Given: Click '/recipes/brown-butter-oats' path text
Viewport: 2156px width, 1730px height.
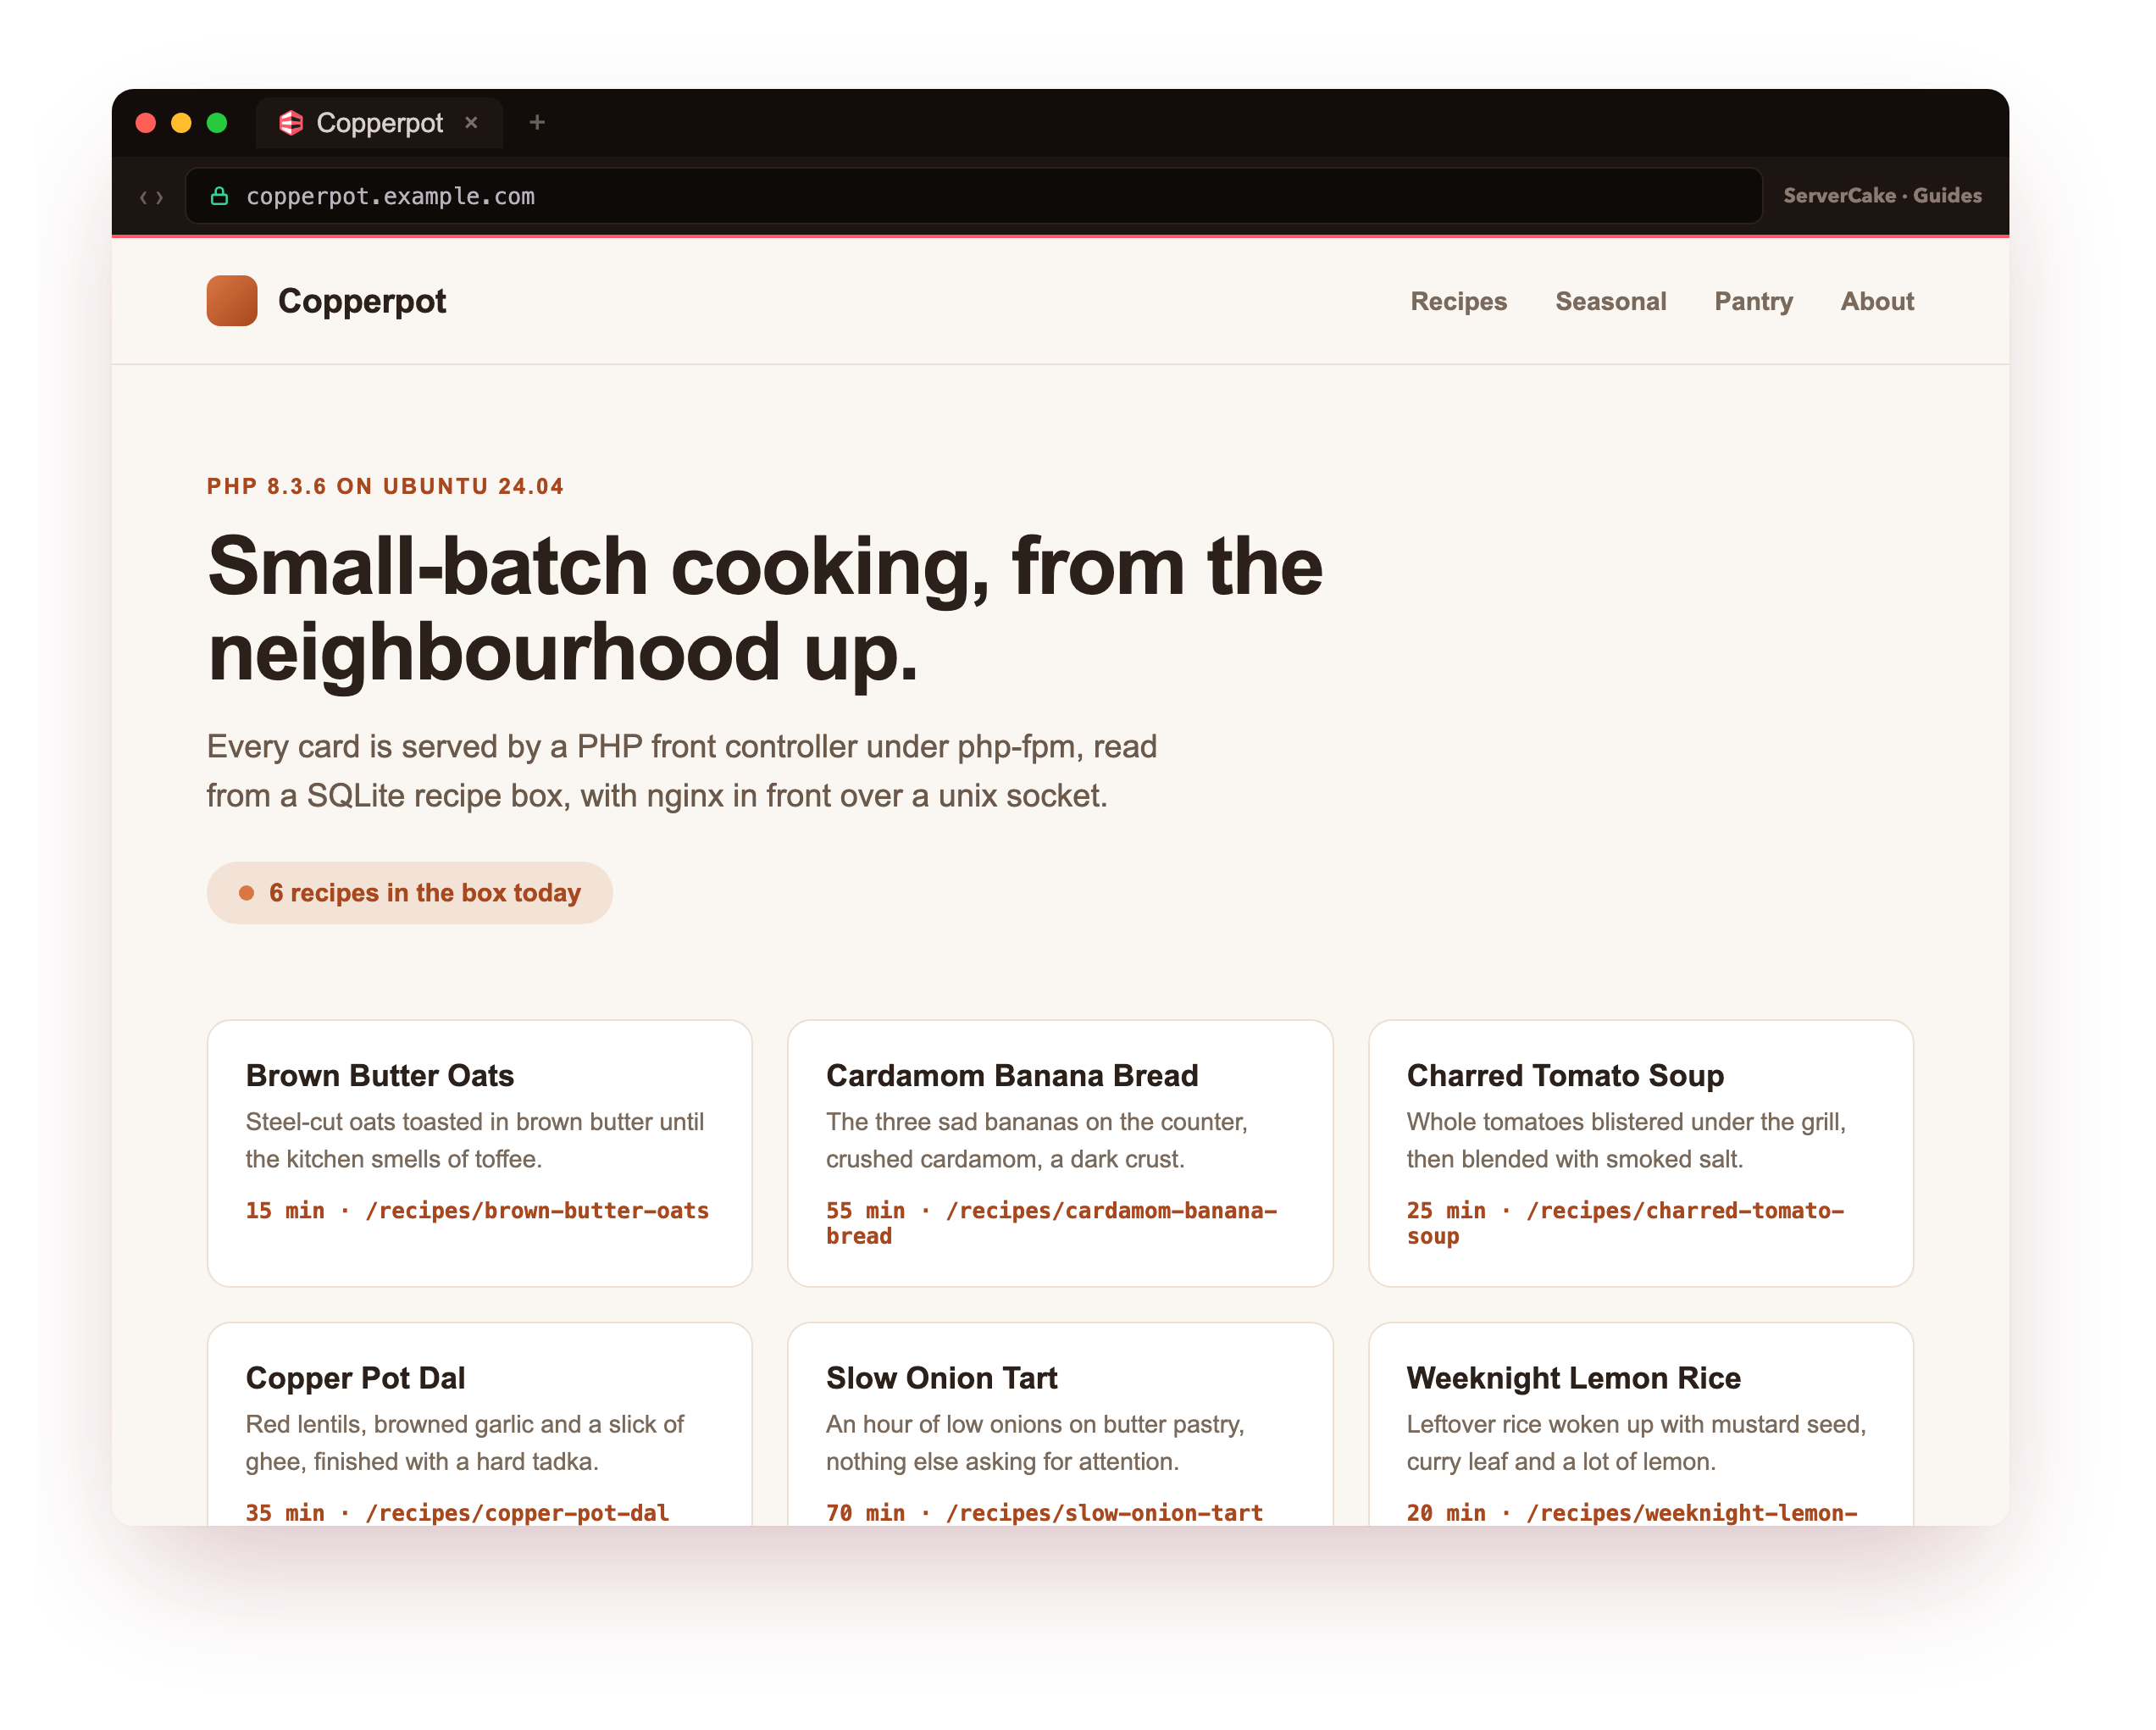Looking at the screenshot, I should (x=537, y=1211).
